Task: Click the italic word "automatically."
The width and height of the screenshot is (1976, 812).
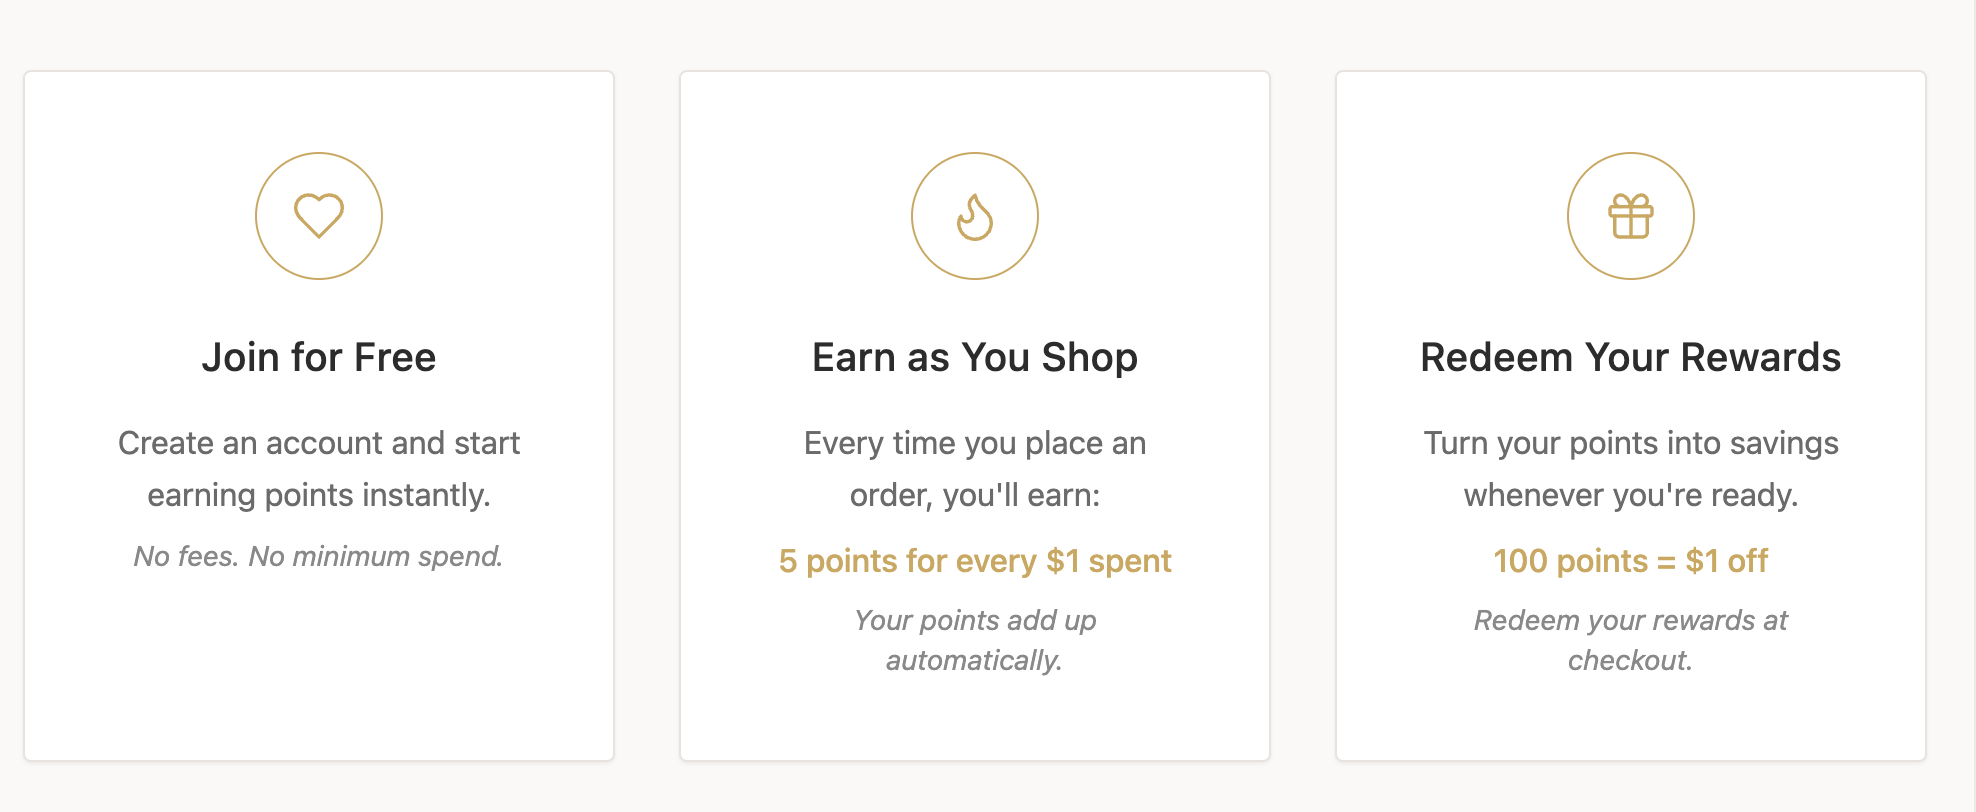Action: pos(975,660)
